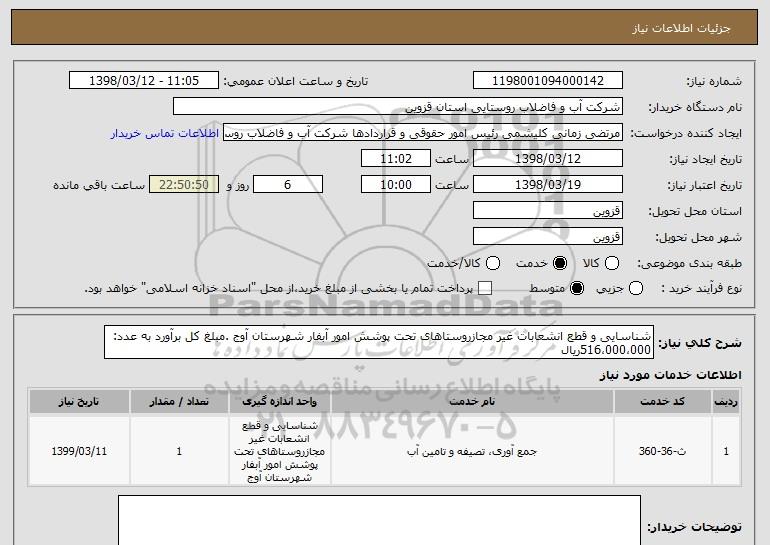Image resolution: width=770 pixels, height=545 pixels.
Task: Click the measurement unit cell in row 1
Action: (x=279, y=451)
